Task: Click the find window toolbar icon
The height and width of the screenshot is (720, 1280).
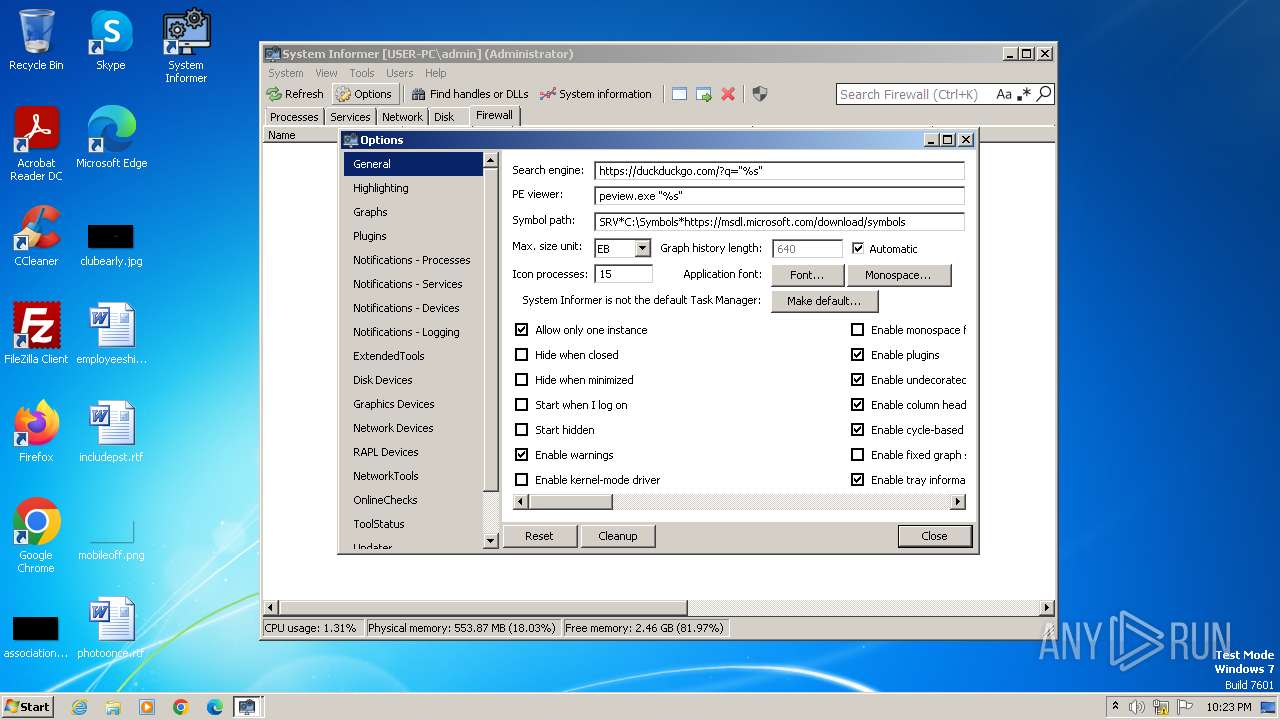Action: tap(679, 94)
